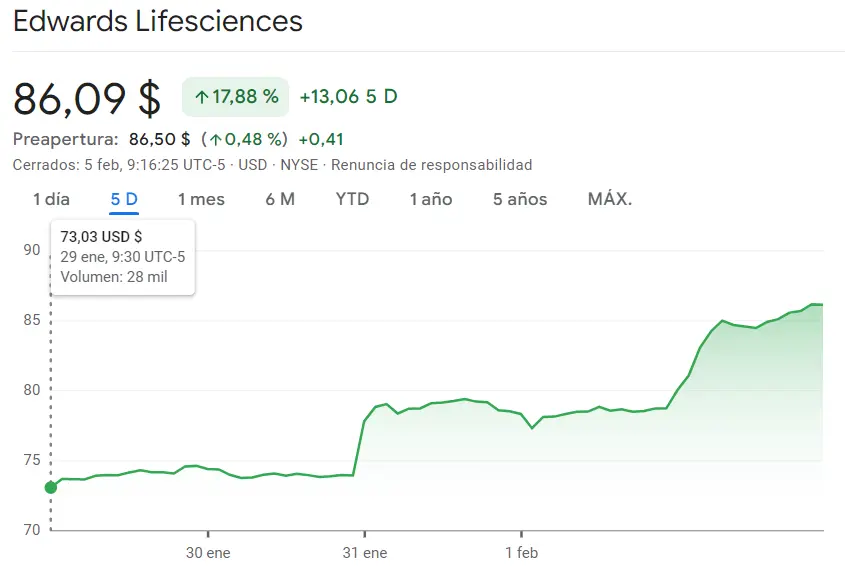Viewport: 845px width, 577px height.
Task: Click the Edwards Lifesciences title
Action: pyautogui.click(x=158, y=21)
